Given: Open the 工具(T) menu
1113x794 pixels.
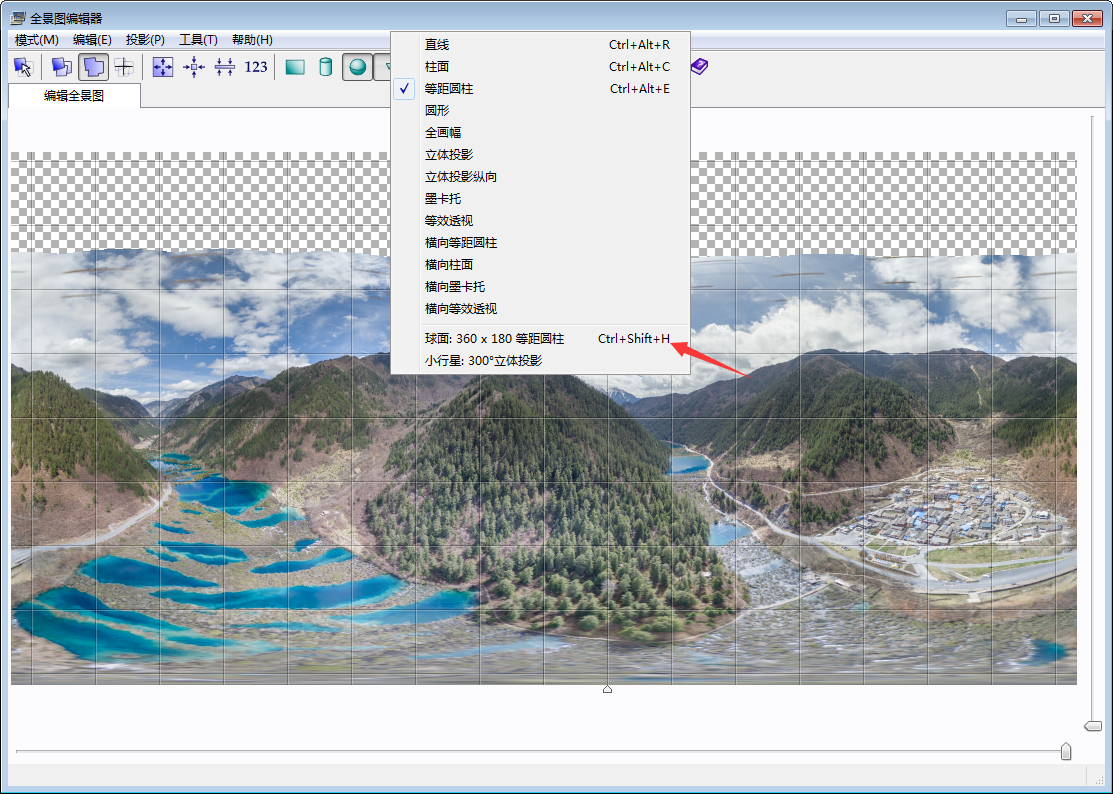Looking at the screenshot, I should [199, 40].
